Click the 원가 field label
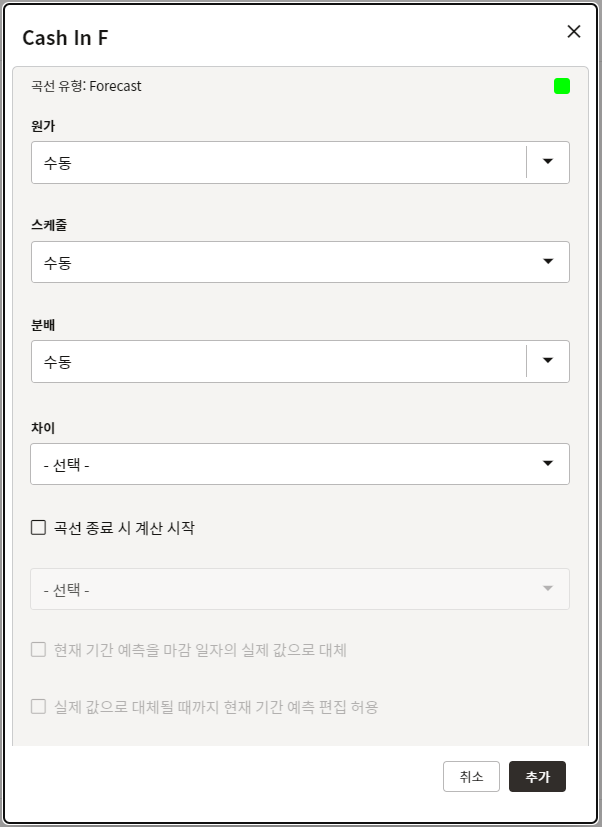602x827 pixels. tap(43, 126)
